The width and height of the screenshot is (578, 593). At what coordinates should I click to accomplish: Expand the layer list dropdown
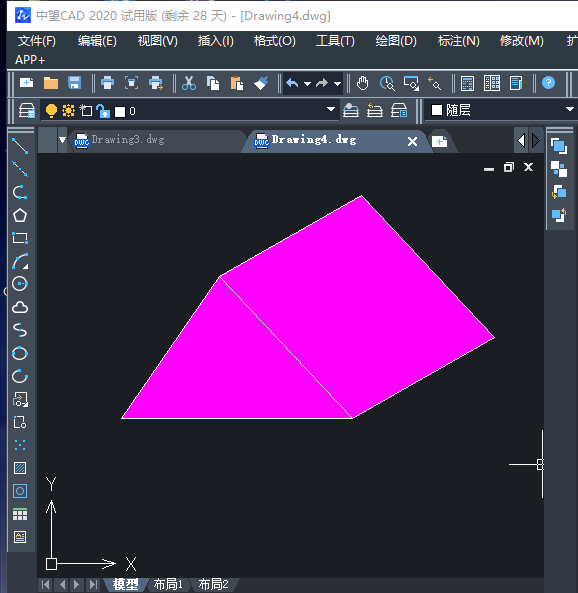pyautogui.click(x=331, y=109)
